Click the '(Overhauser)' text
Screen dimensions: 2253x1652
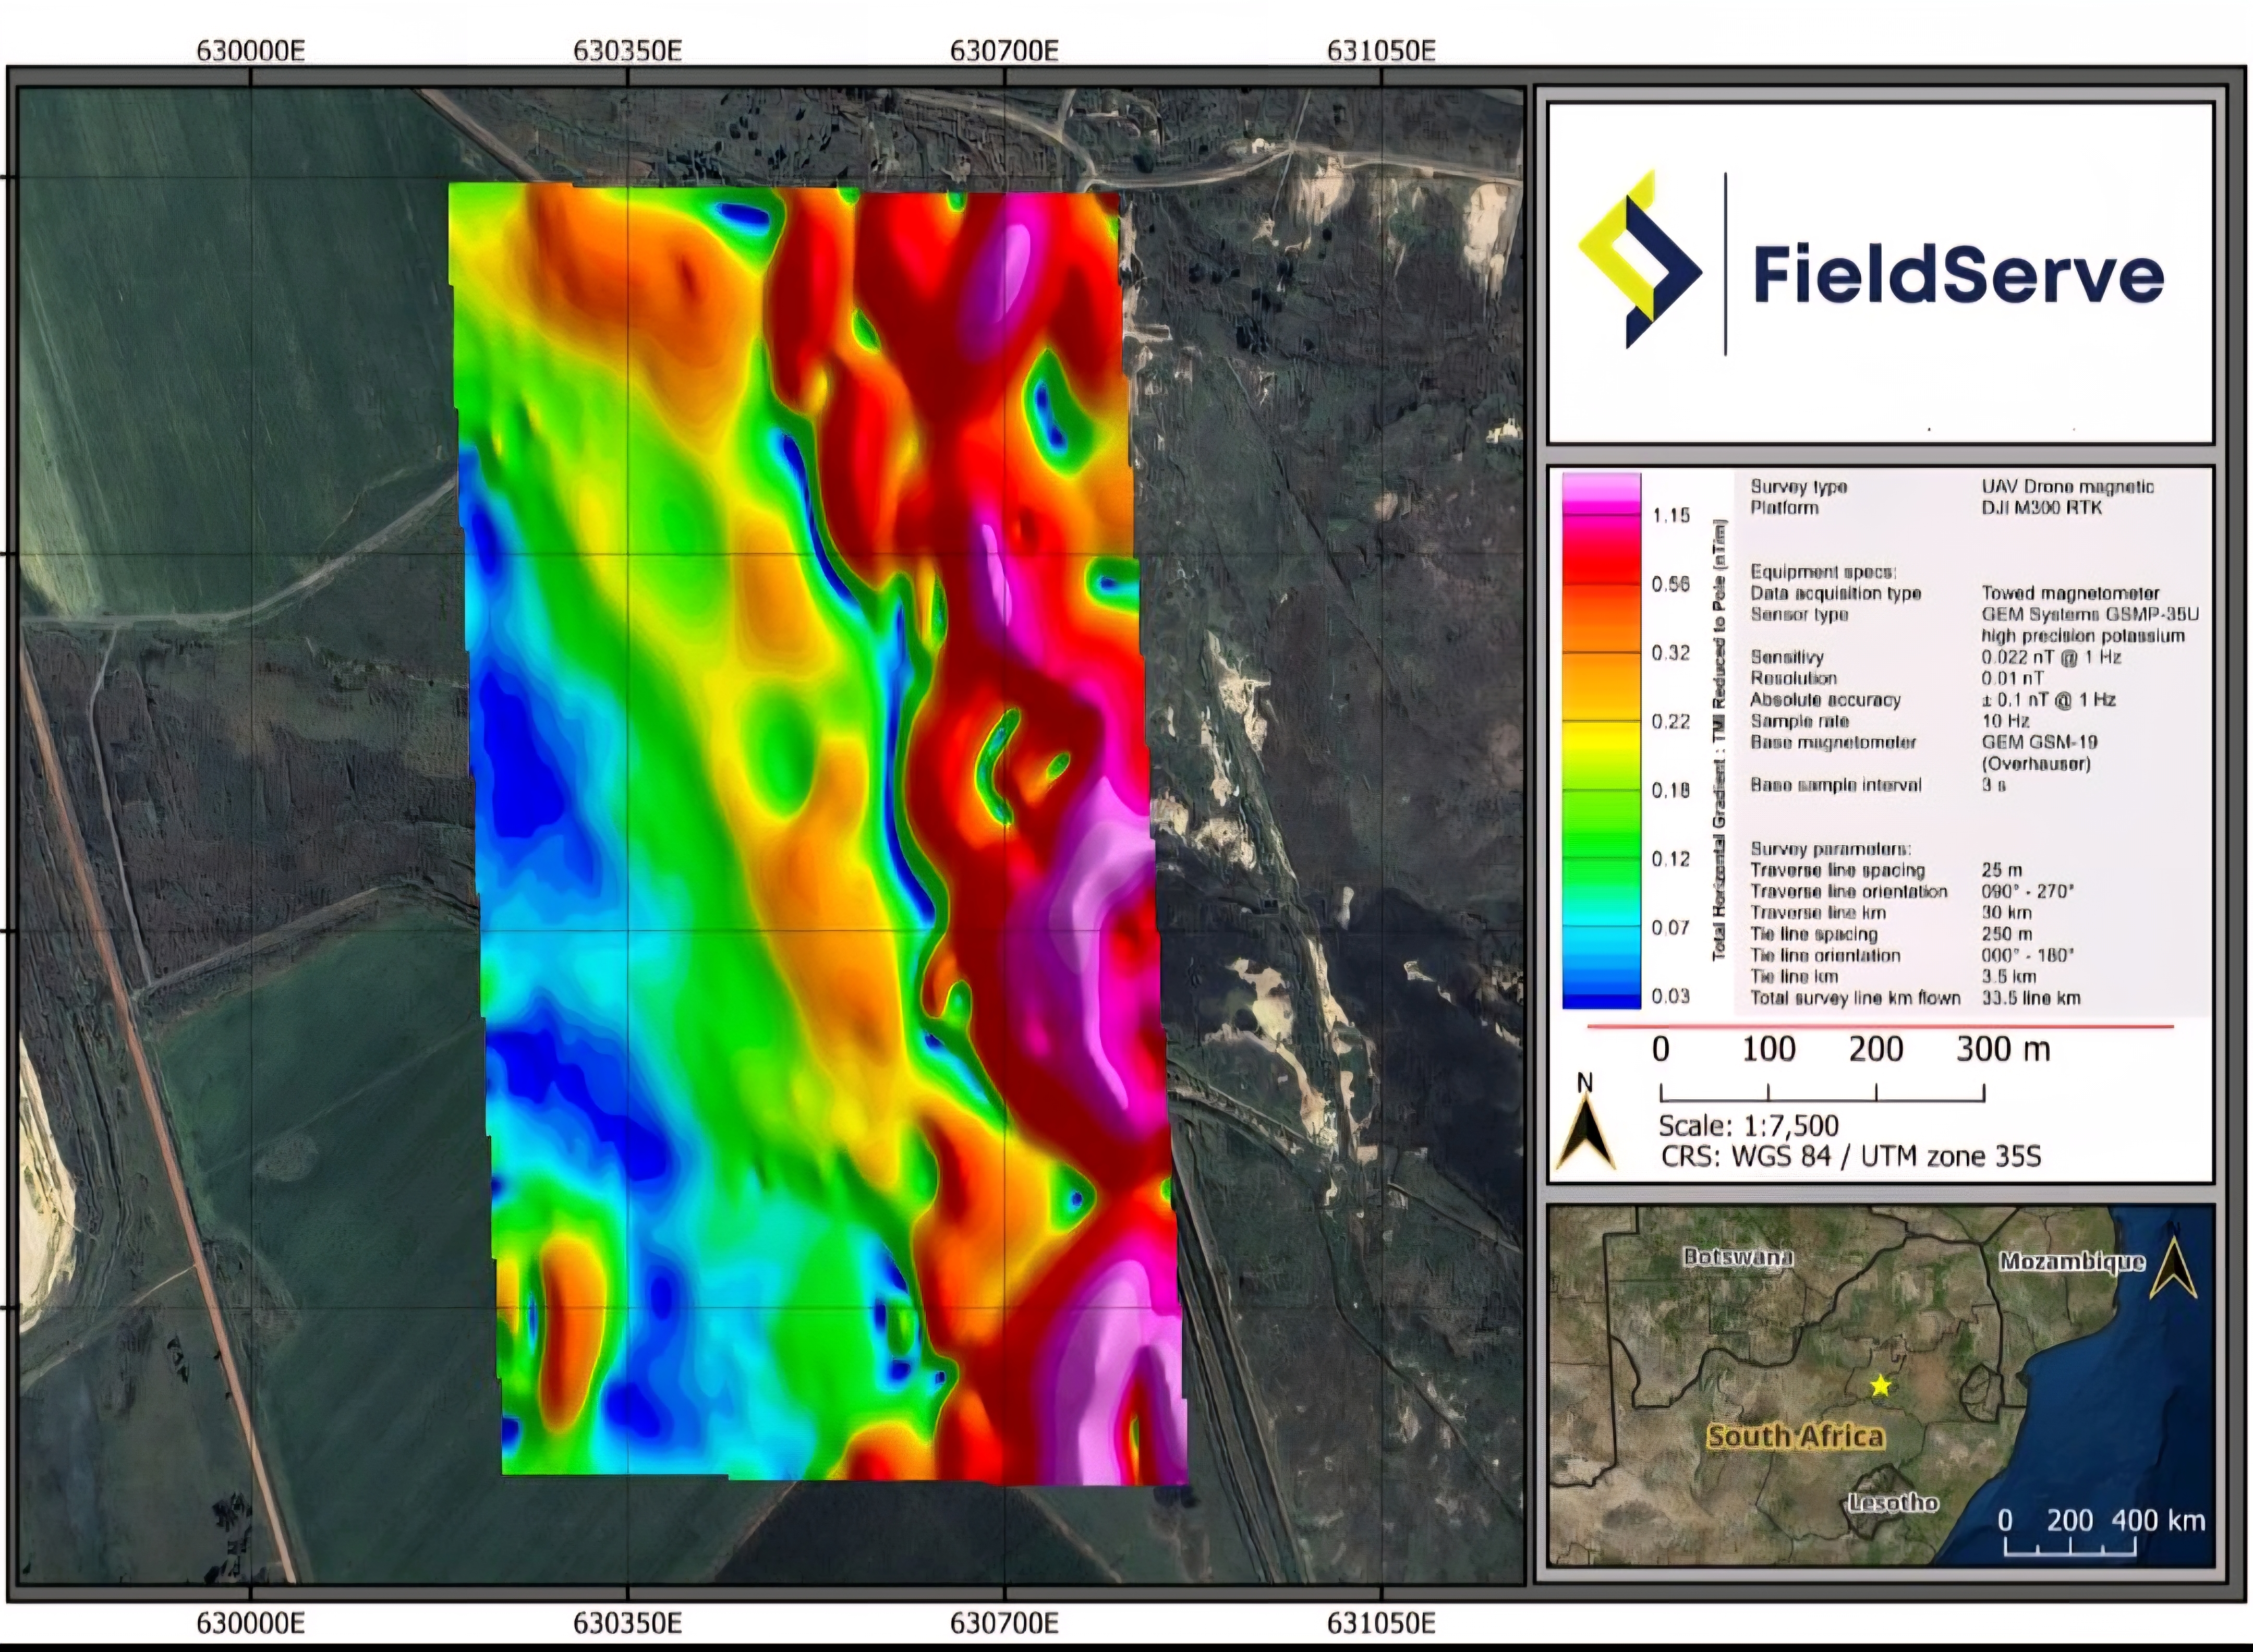click(2036, 764)
